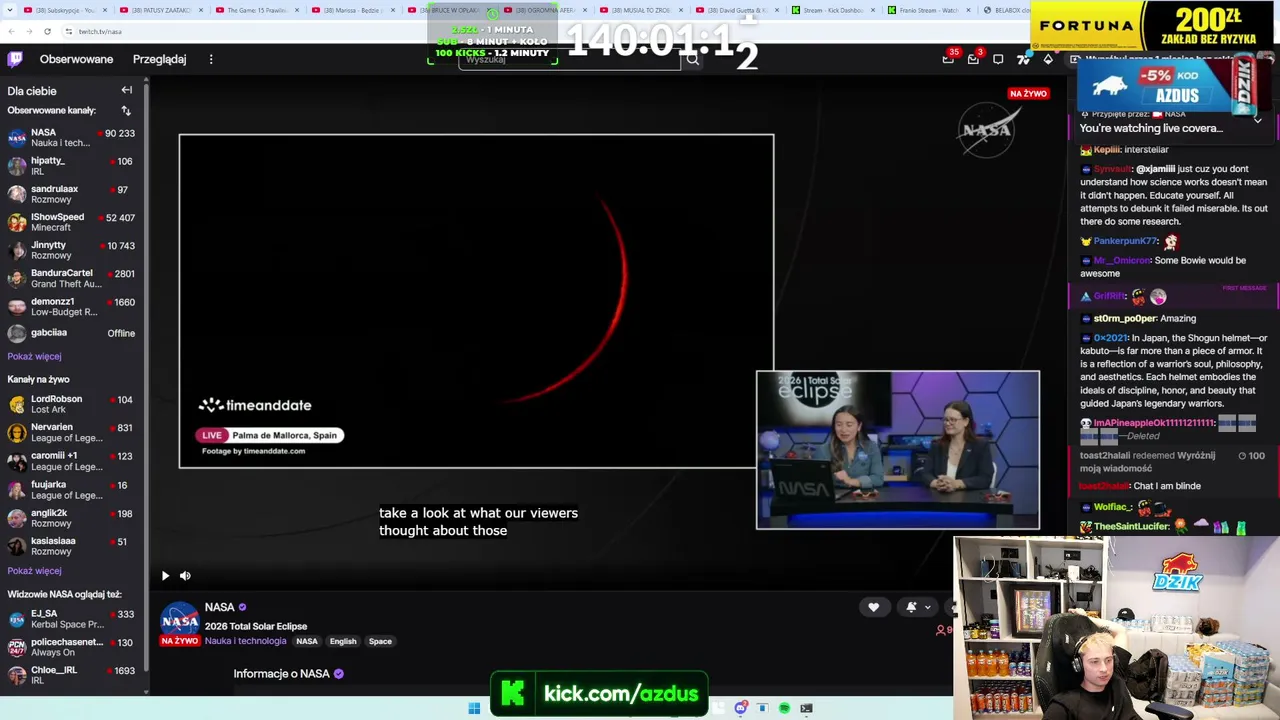The image size is (1280, 720).
Task: Open the Obserwowane tab
Action: tap(76, 59)
